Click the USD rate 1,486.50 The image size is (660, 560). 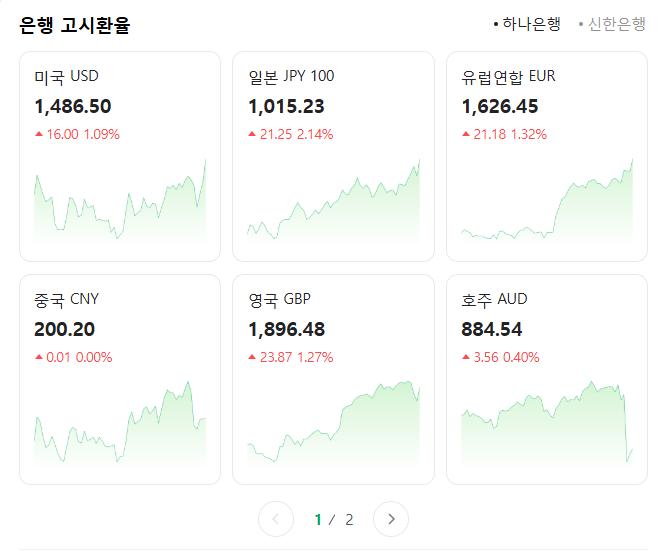coord(73,106)
